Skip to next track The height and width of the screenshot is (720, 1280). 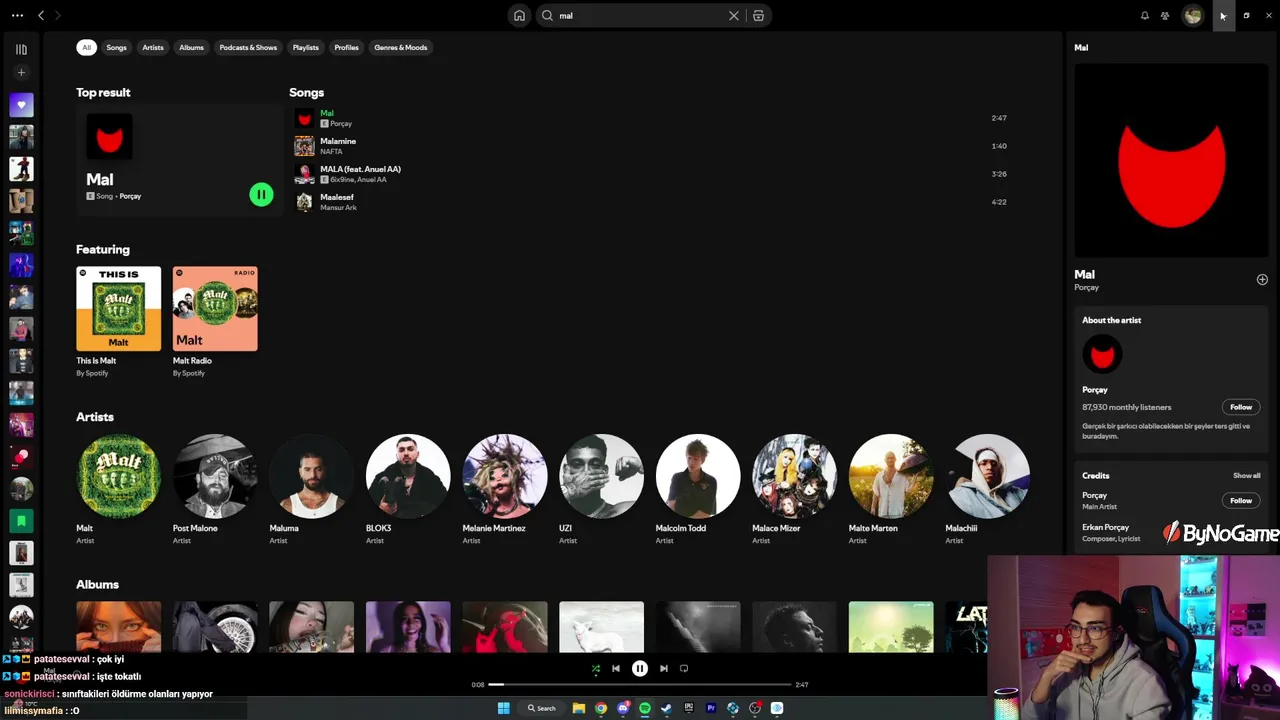click(664, 668)
